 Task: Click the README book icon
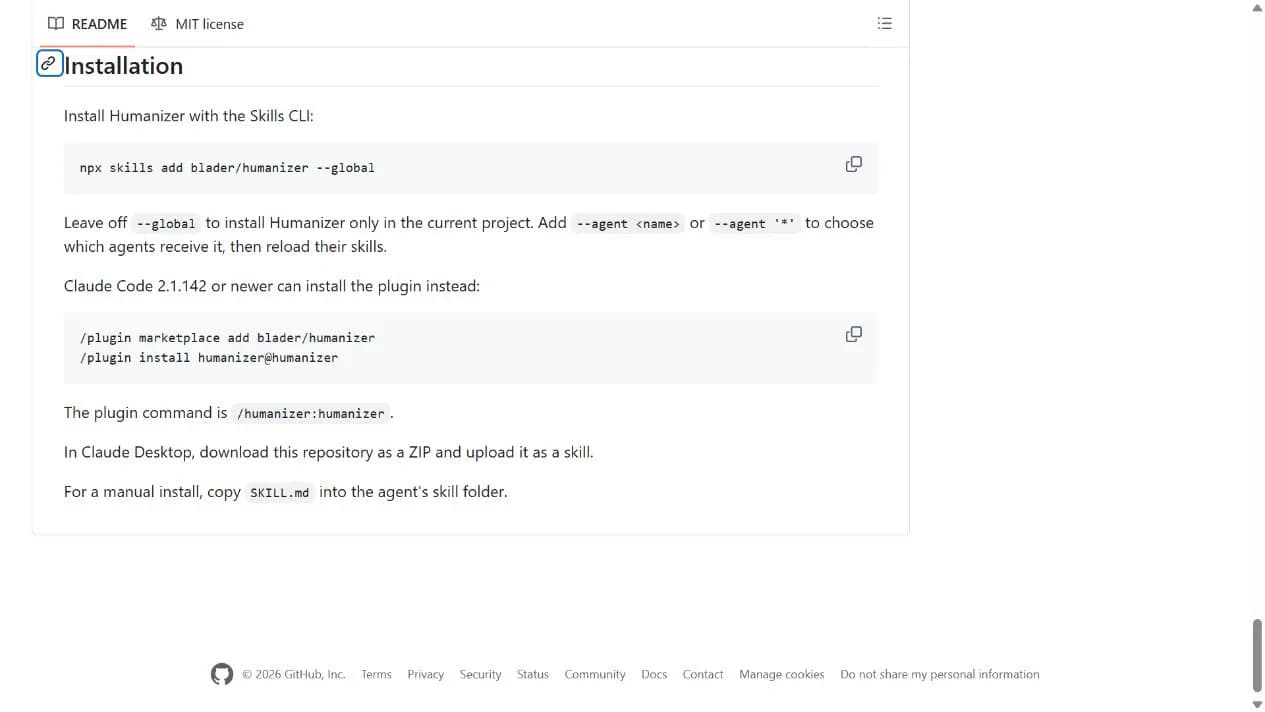pyautogui.click(x=56, y=24)
